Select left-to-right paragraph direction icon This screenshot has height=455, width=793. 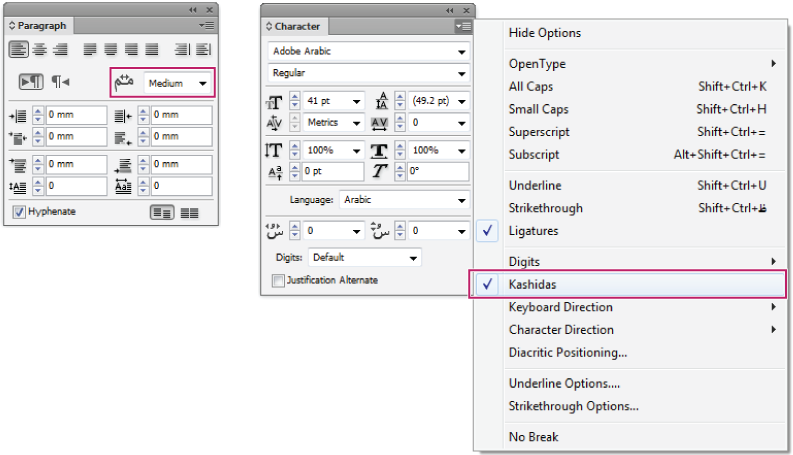pos(32,82)
